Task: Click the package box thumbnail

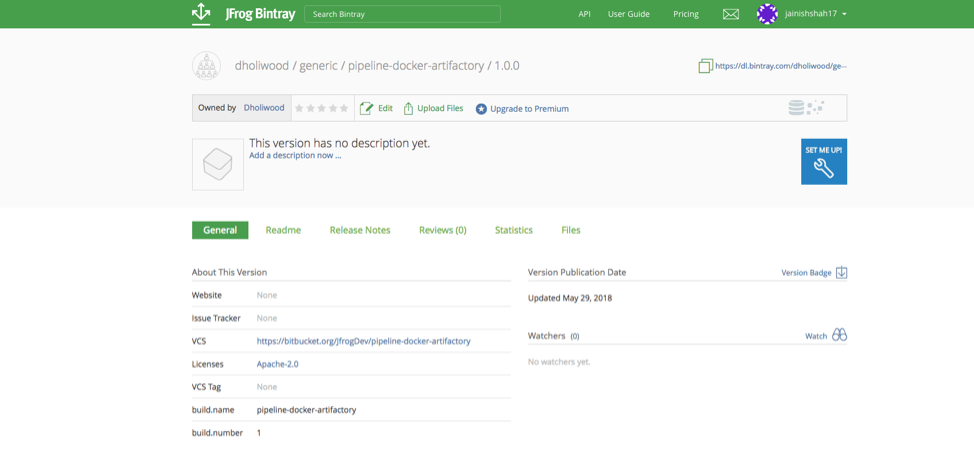Action: (x=218, y=164)
